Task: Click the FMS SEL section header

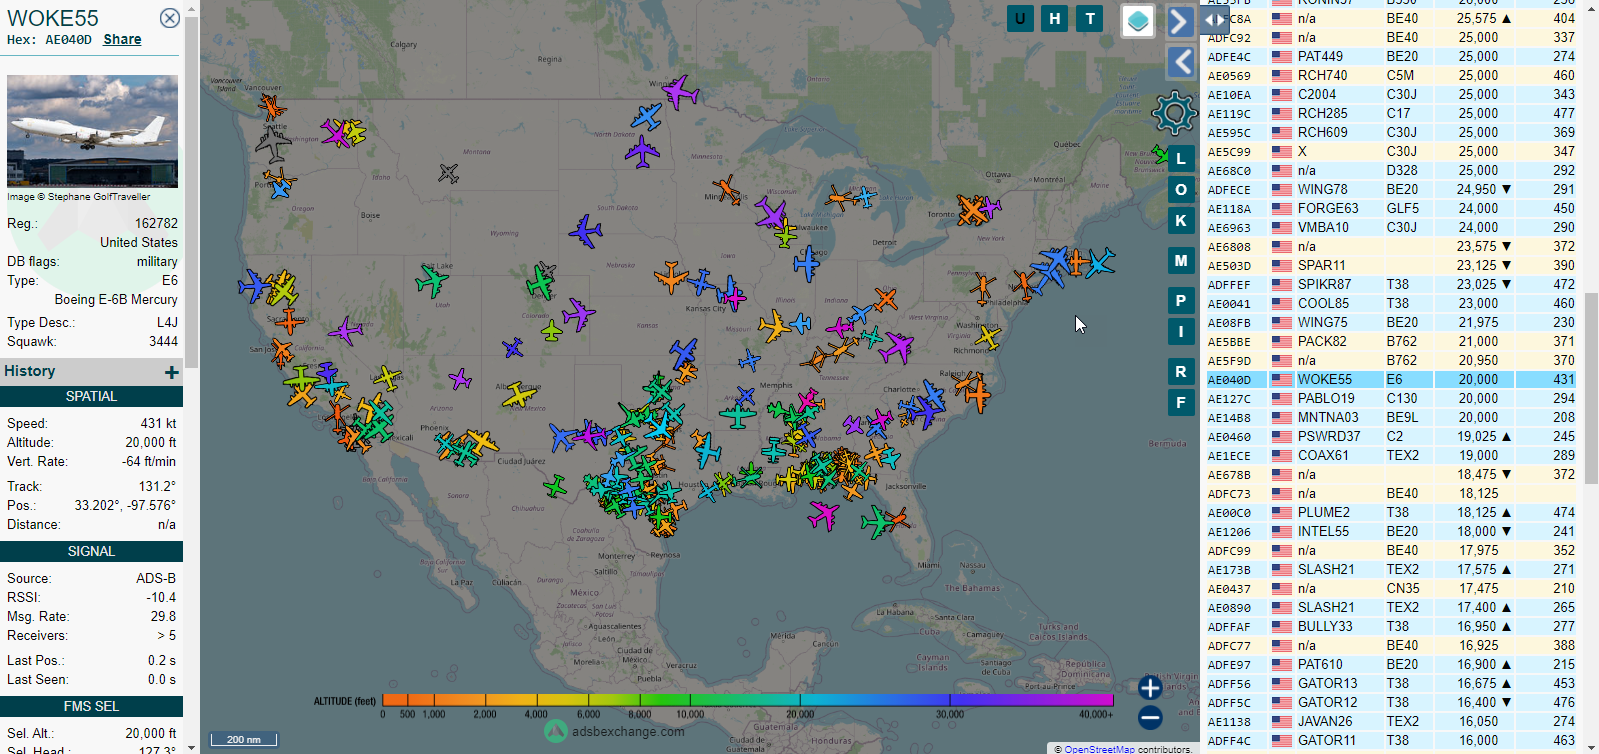Action: click(x=91, y=707)
